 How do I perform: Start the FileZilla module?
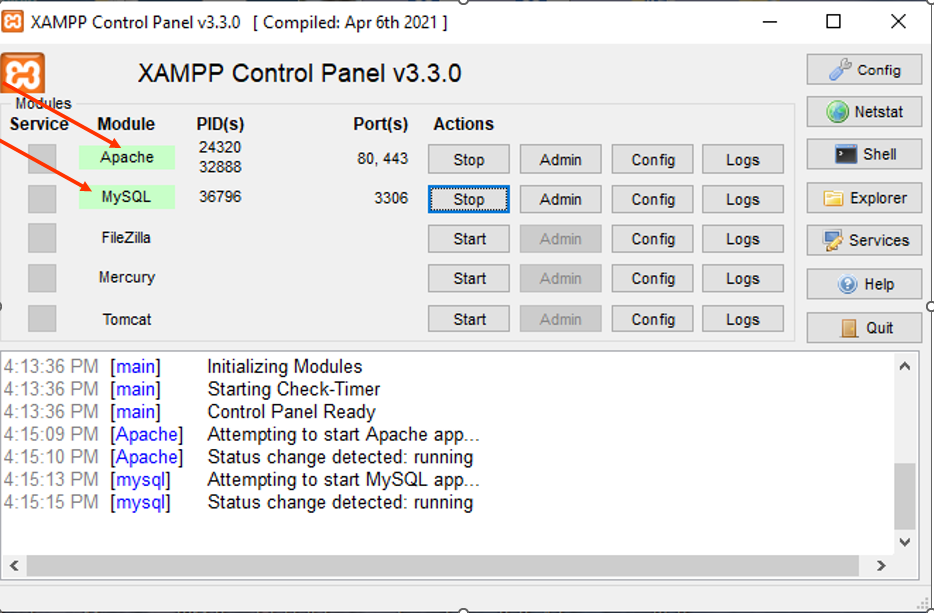(x=469, y=239)
